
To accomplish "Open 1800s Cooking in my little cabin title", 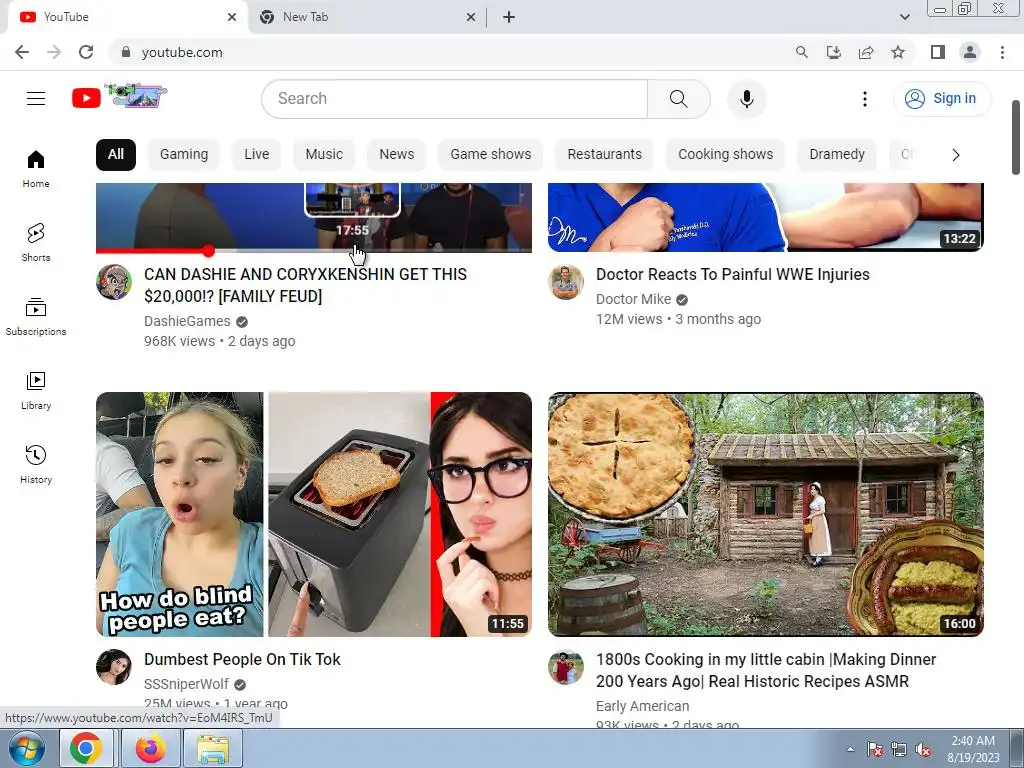I will click(766, 670).
